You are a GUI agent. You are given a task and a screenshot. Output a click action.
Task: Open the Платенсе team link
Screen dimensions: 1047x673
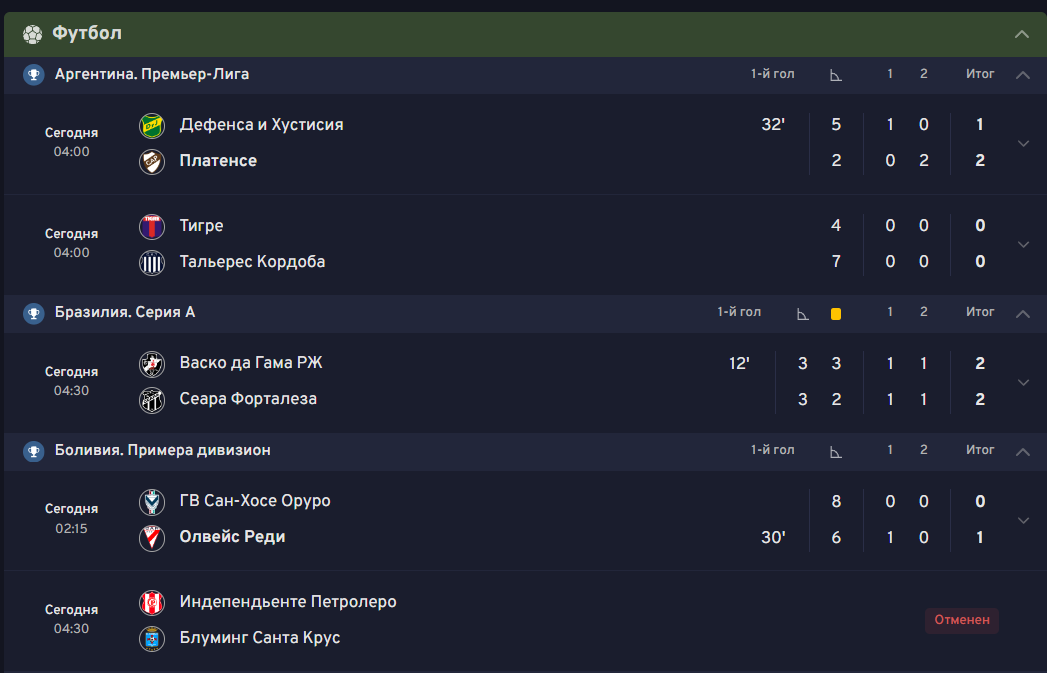click(218, 161)
